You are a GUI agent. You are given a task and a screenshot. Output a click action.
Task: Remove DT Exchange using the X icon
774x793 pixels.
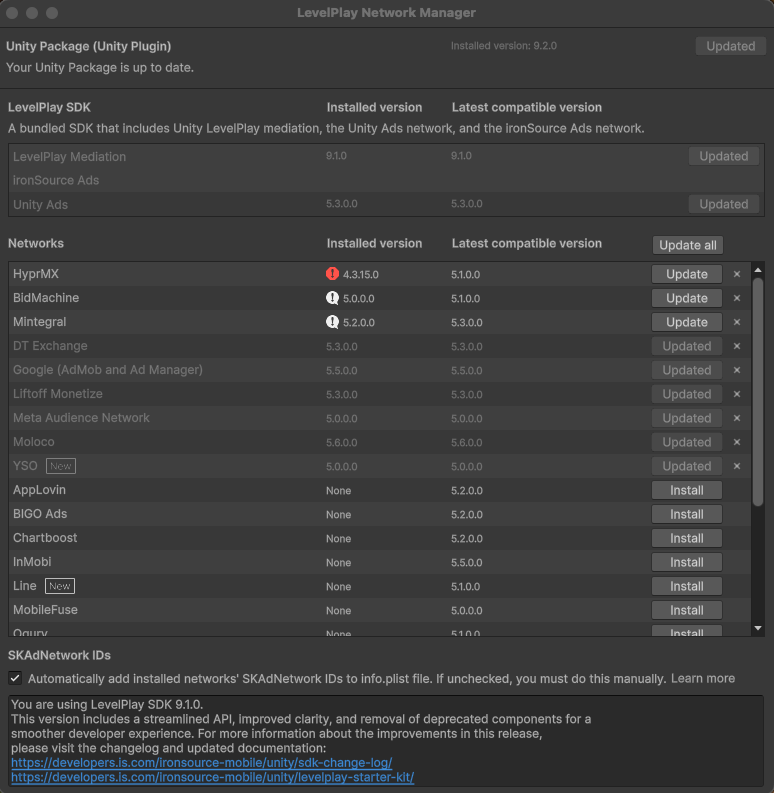[737, 346]
